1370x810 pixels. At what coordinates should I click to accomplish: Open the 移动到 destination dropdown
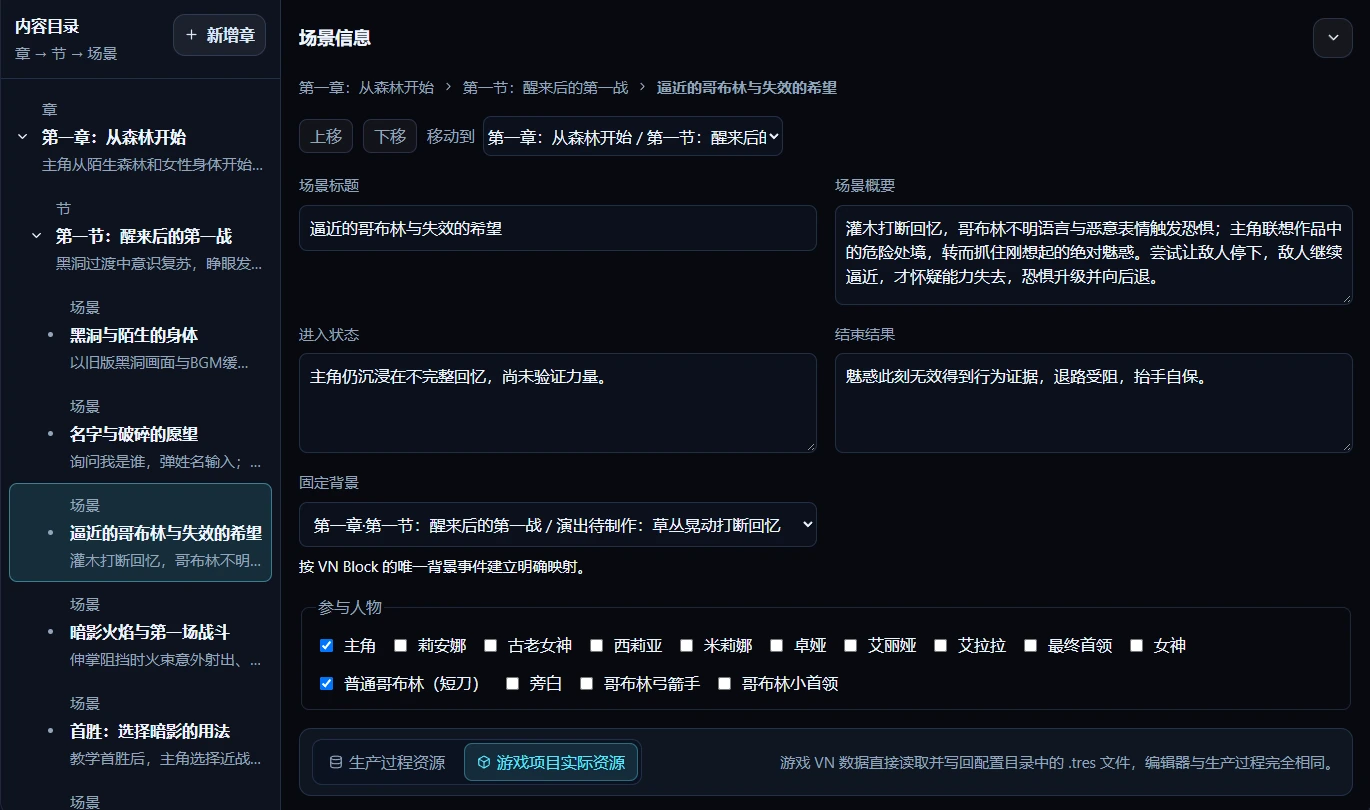(x=633, y=136)
